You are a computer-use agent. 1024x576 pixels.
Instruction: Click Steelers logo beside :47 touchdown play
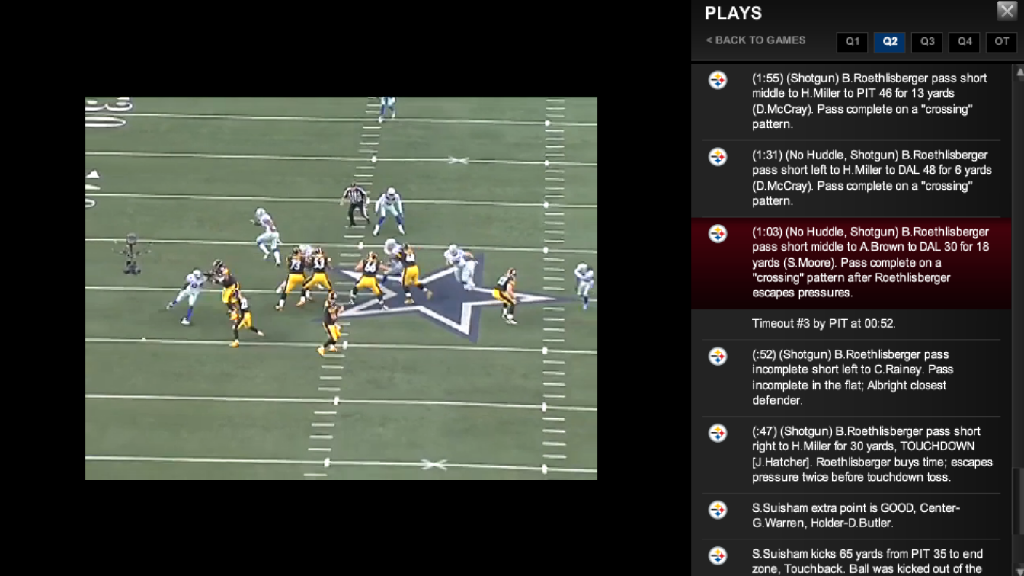coord(718,434)
